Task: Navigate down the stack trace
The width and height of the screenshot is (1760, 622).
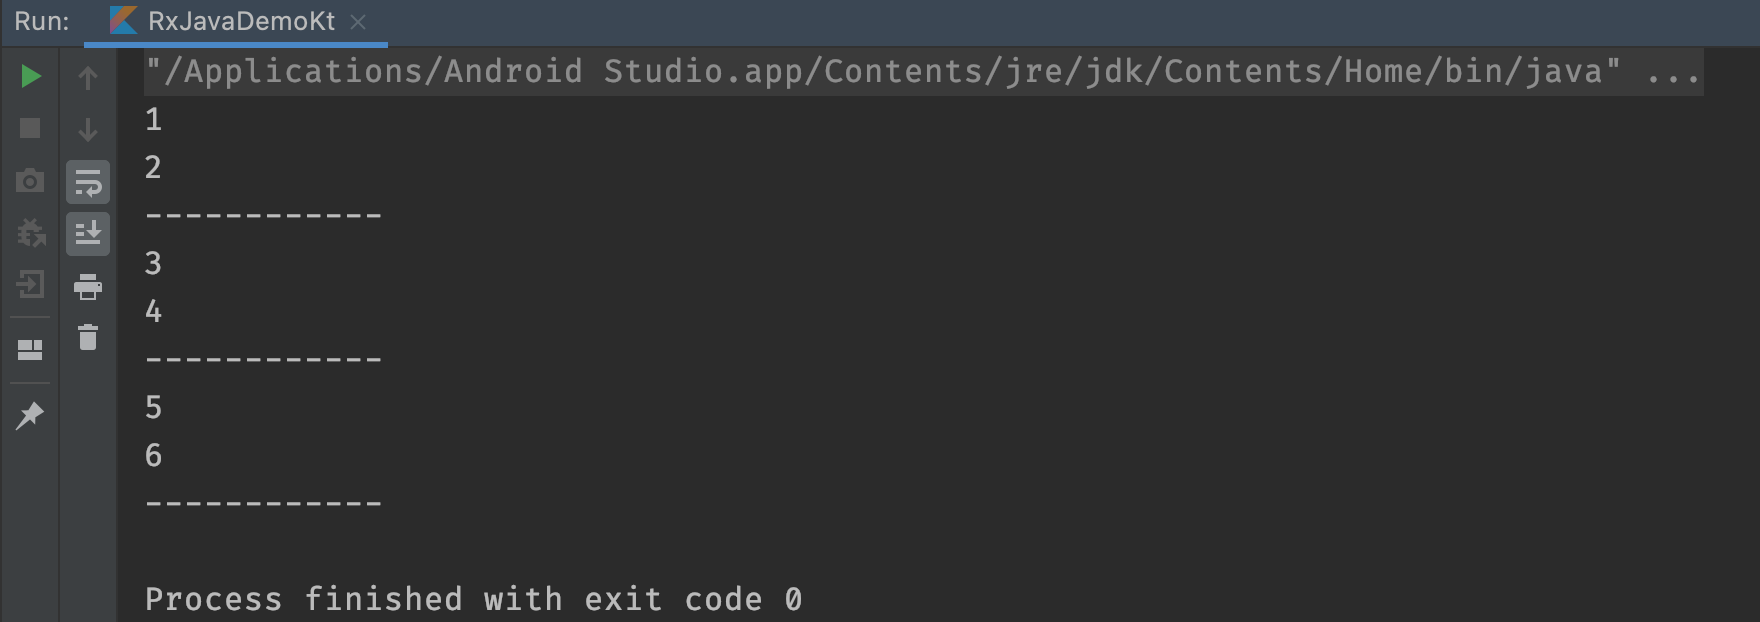Action: [88, 128]
